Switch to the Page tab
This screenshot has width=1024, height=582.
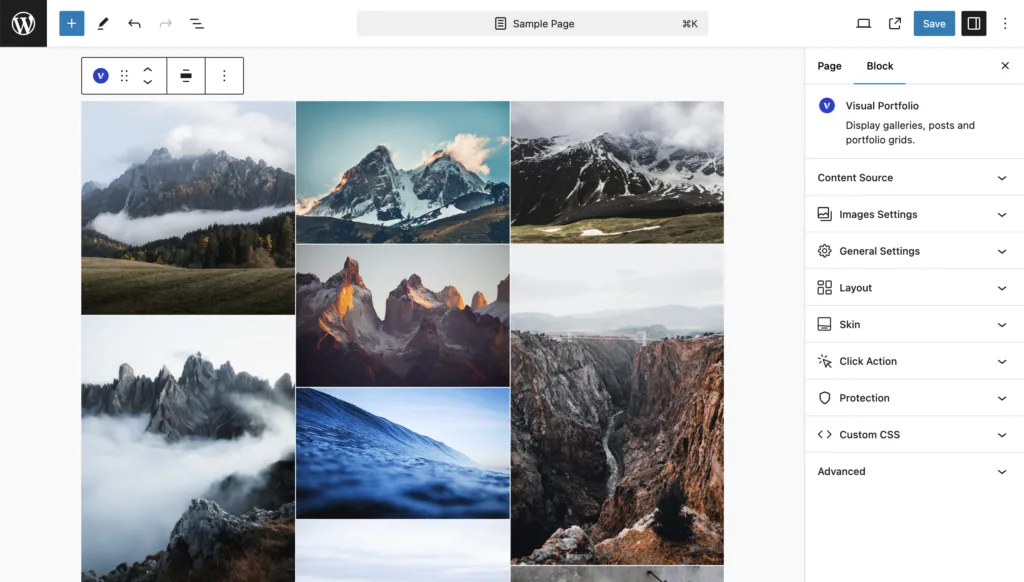click(x=829, y=66)
